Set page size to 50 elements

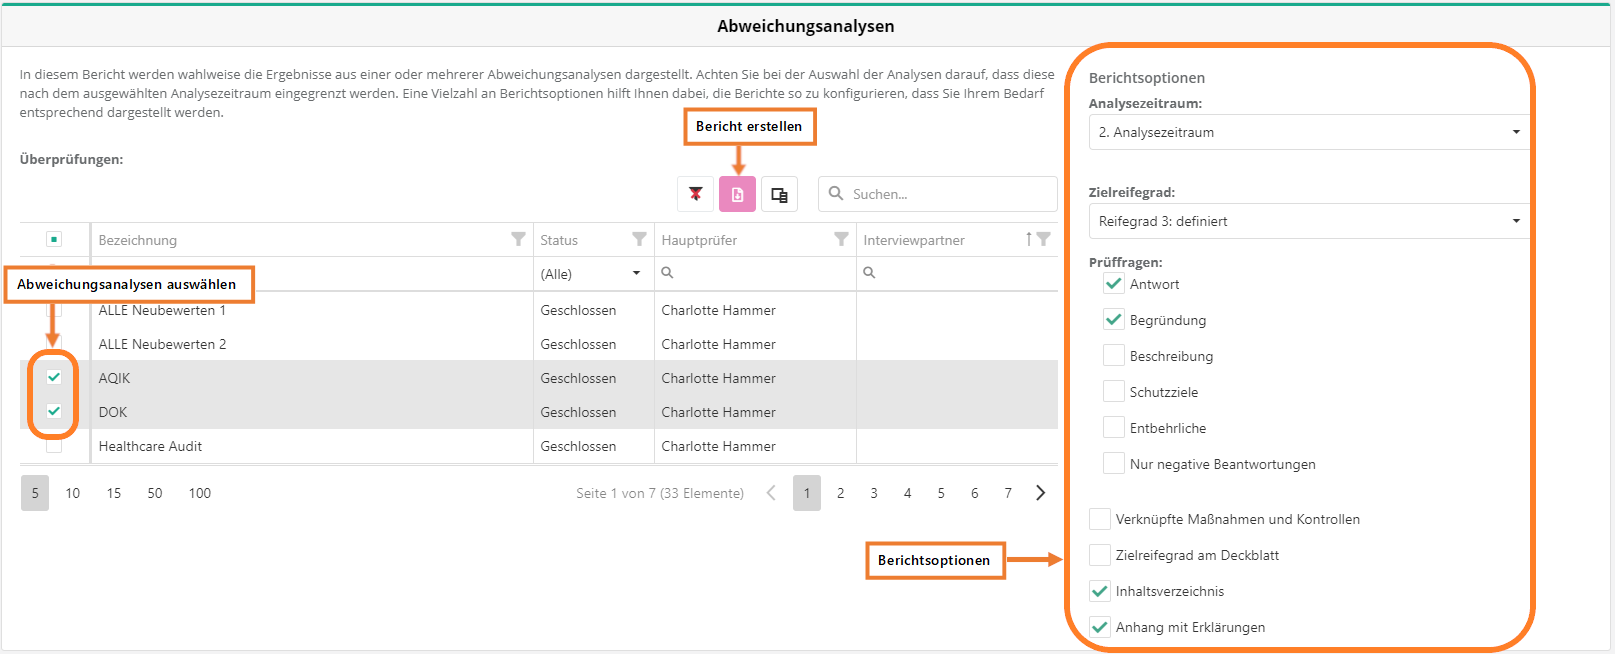pyautogui.click(x=155, y=493)
